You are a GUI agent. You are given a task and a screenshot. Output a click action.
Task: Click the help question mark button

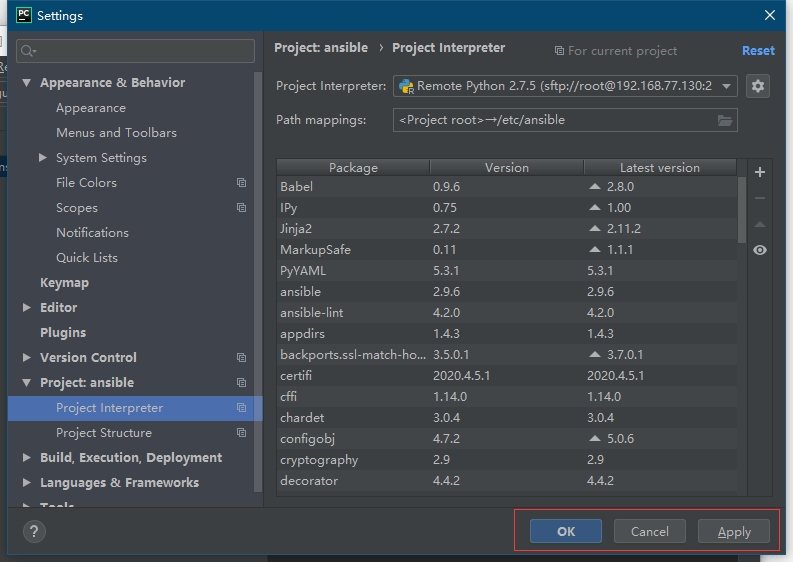34,531
